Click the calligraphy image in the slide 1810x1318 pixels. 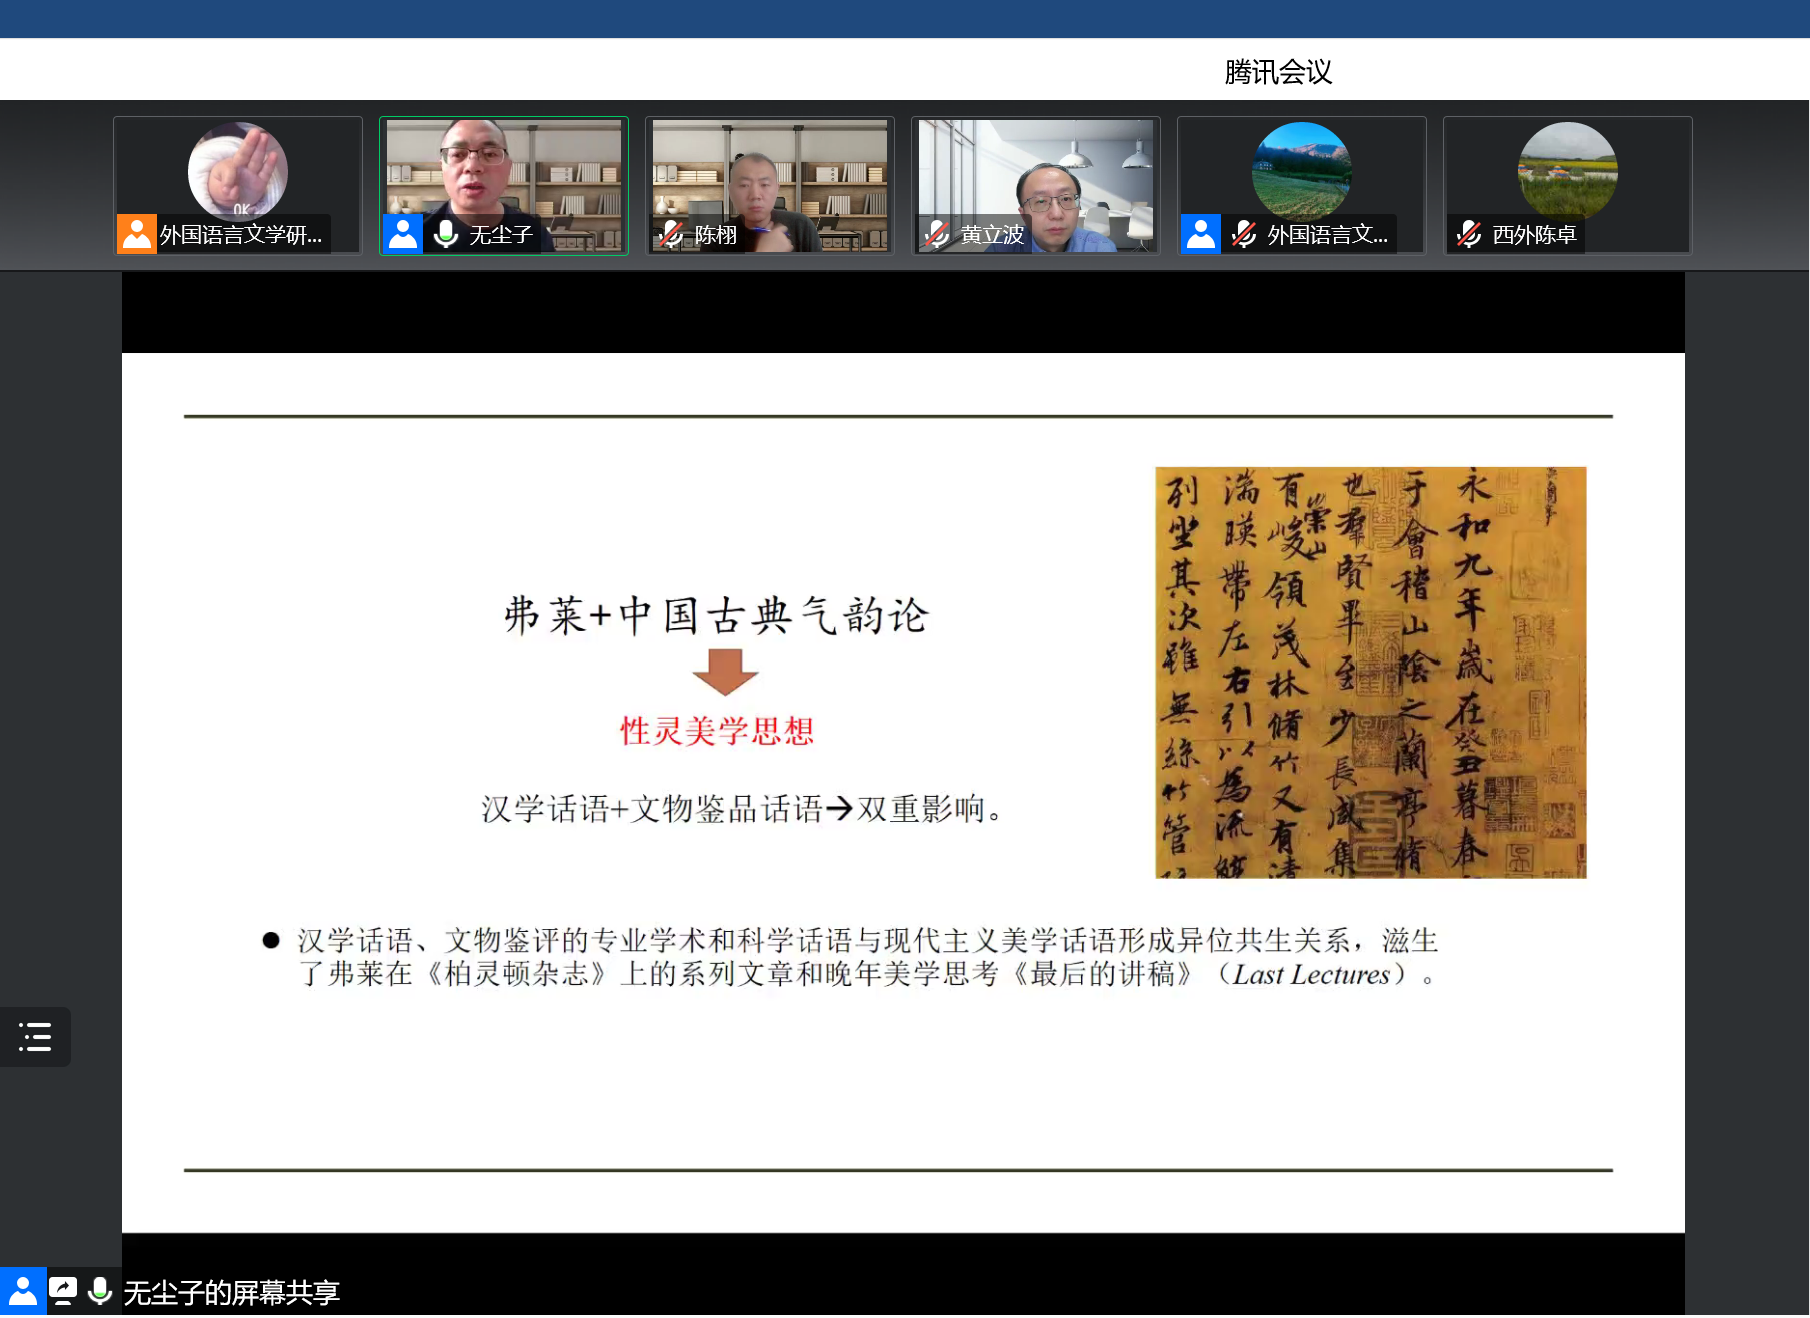coord(1370,672)
